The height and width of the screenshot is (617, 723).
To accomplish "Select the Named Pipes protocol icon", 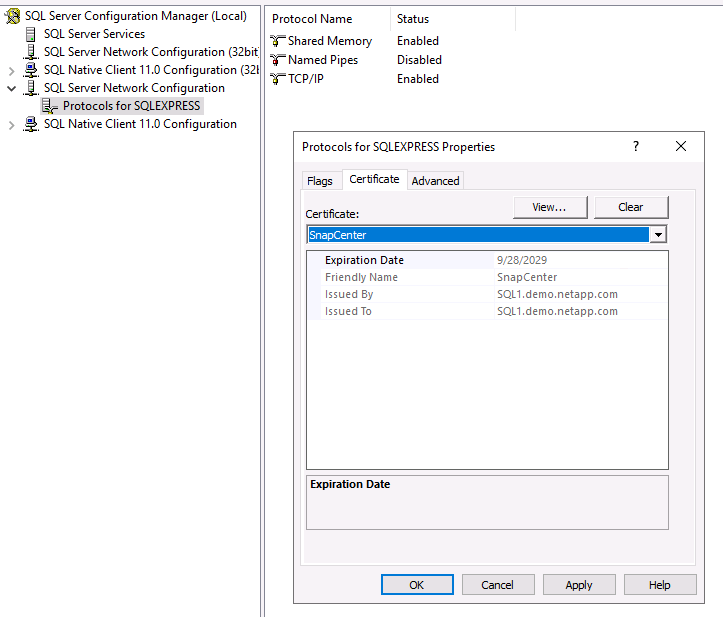I will pyautogui.click(x=277, y=60).
